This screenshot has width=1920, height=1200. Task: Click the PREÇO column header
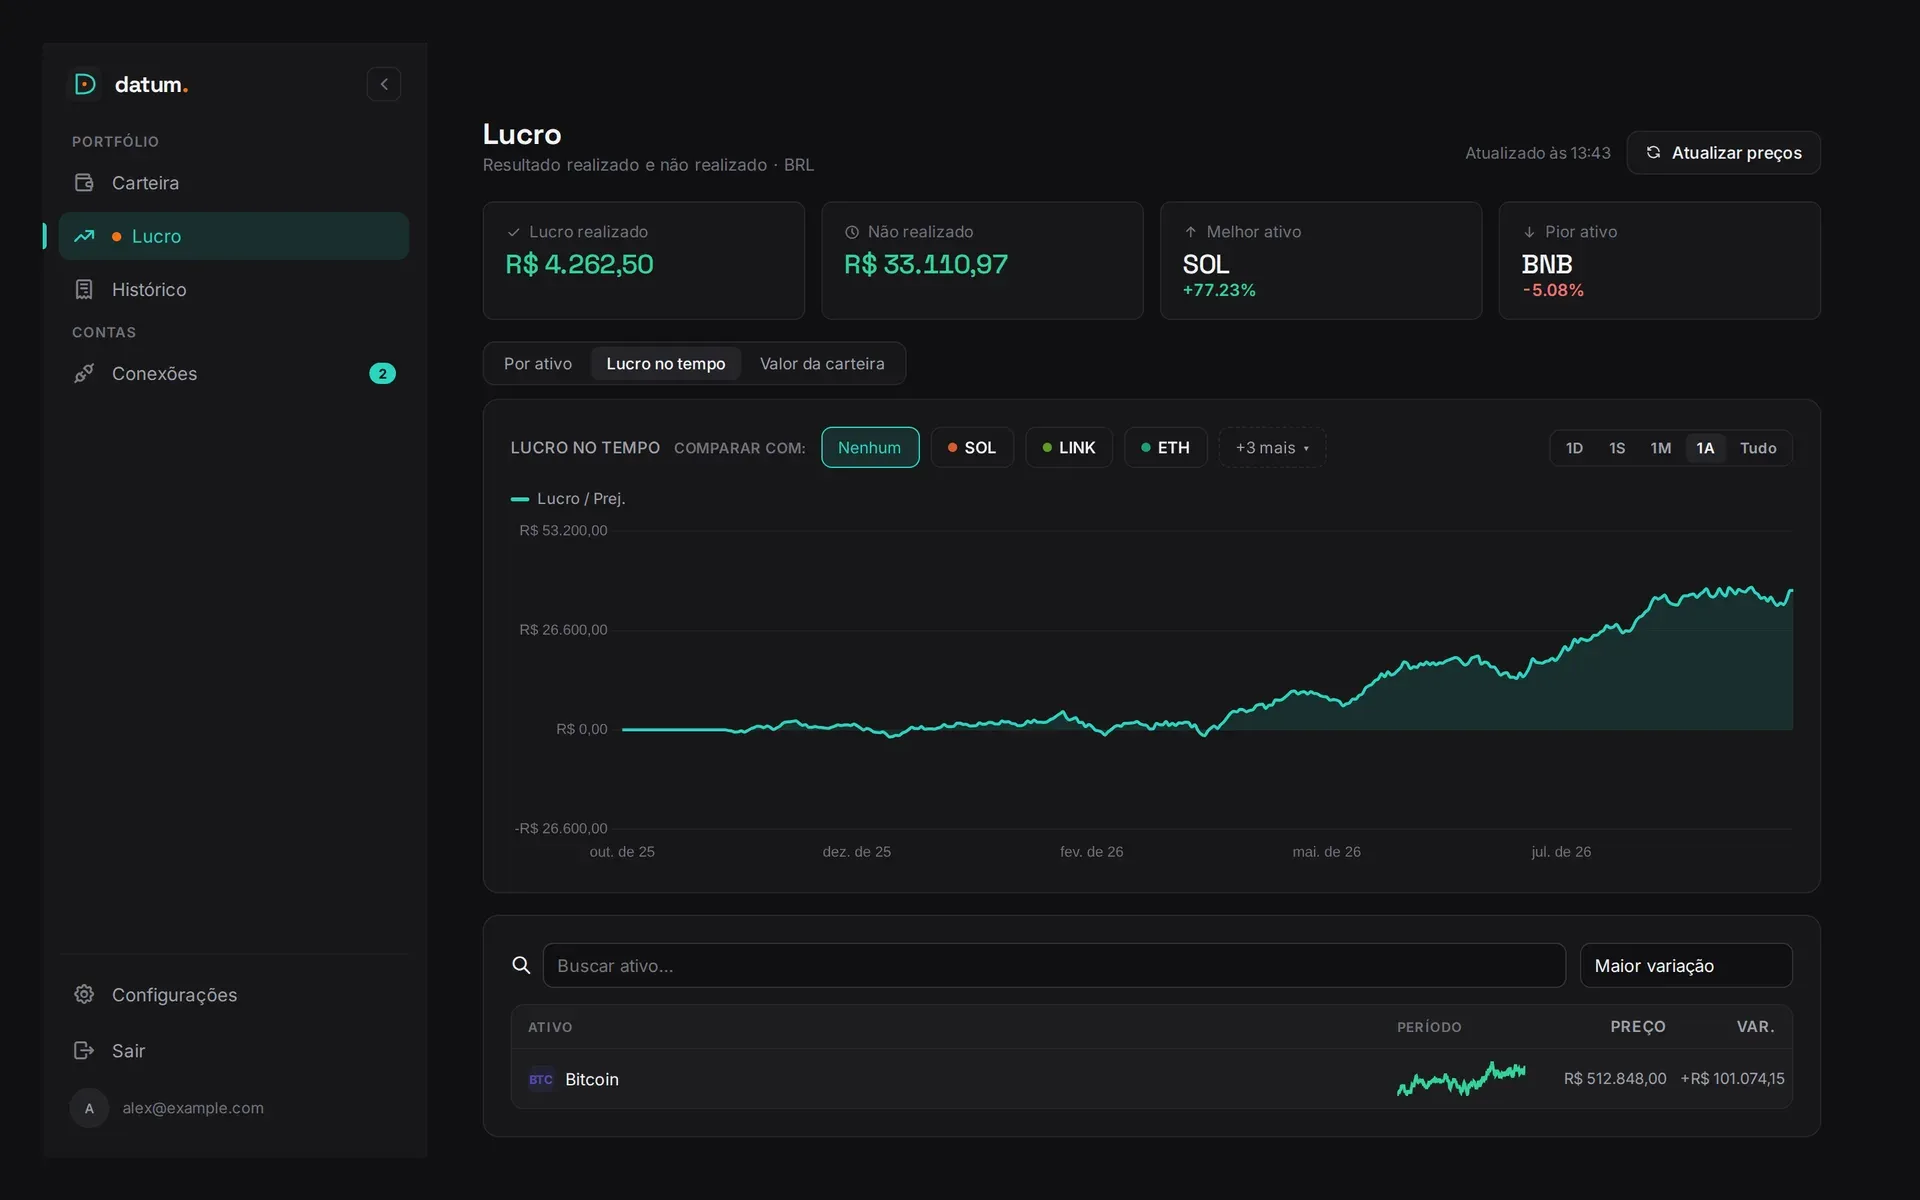[1638, 1027]
